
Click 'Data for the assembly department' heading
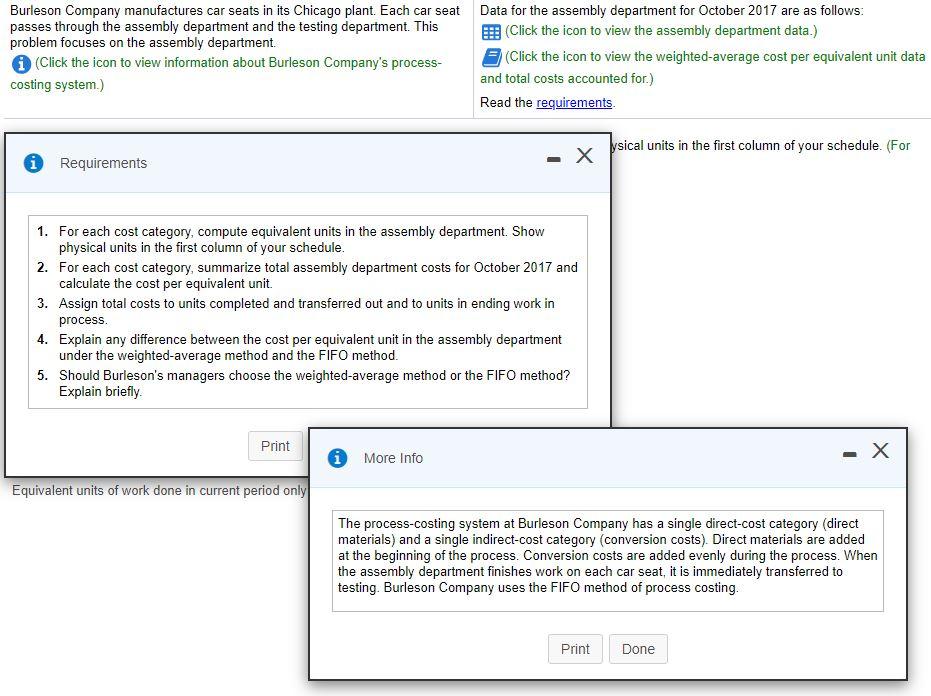point(672,11)
